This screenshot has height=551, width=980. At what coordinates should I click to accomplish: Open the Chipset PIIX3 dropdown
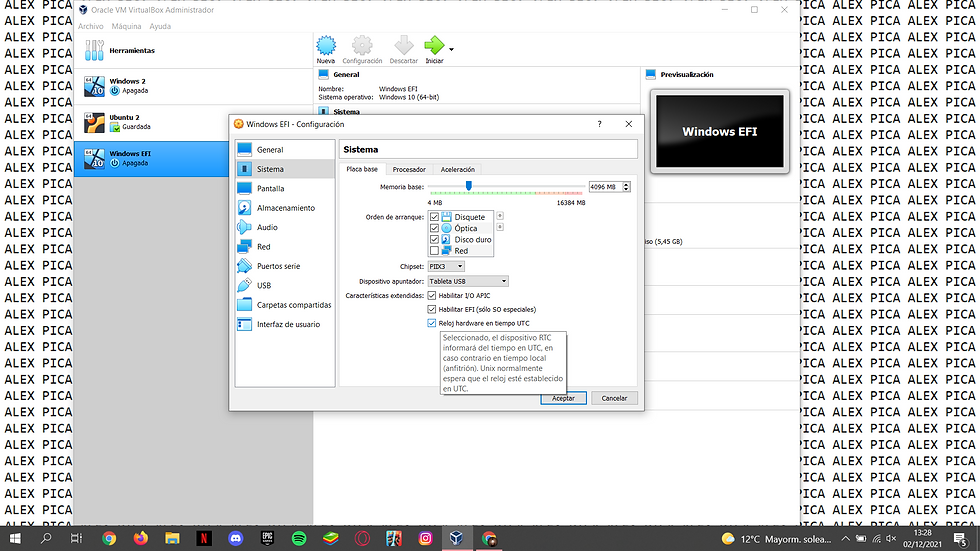[x=446, y=267]
